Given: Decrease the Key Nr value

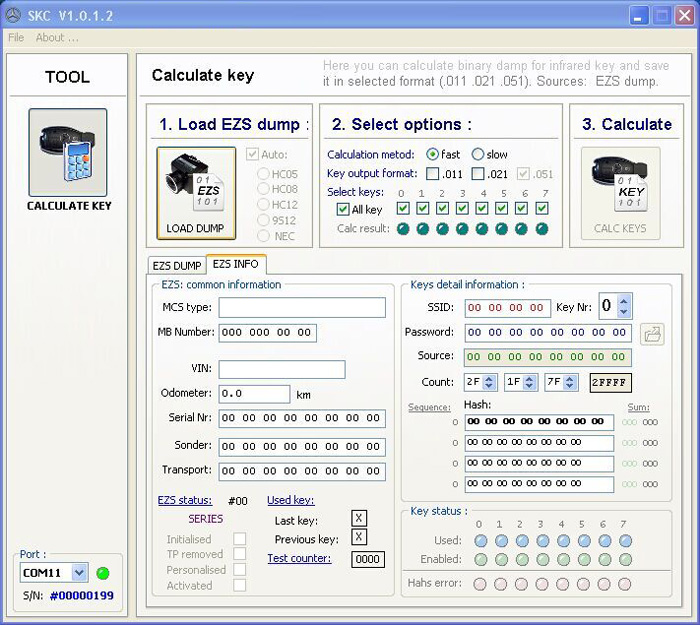Looking at the screenshot, I should (624, 312).
